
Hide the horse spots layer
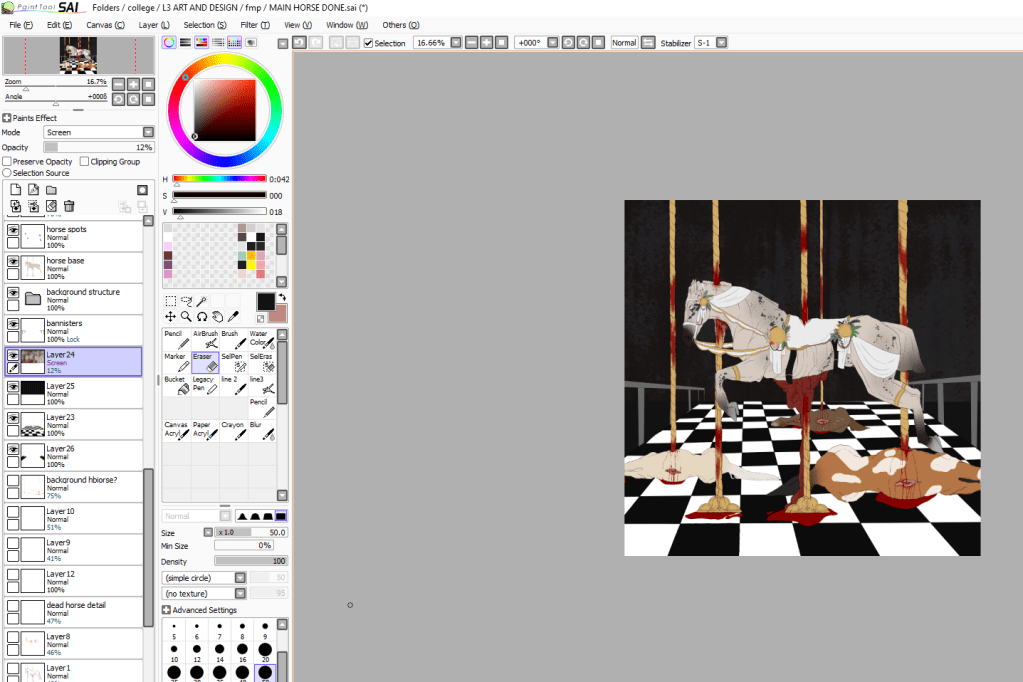13,229
